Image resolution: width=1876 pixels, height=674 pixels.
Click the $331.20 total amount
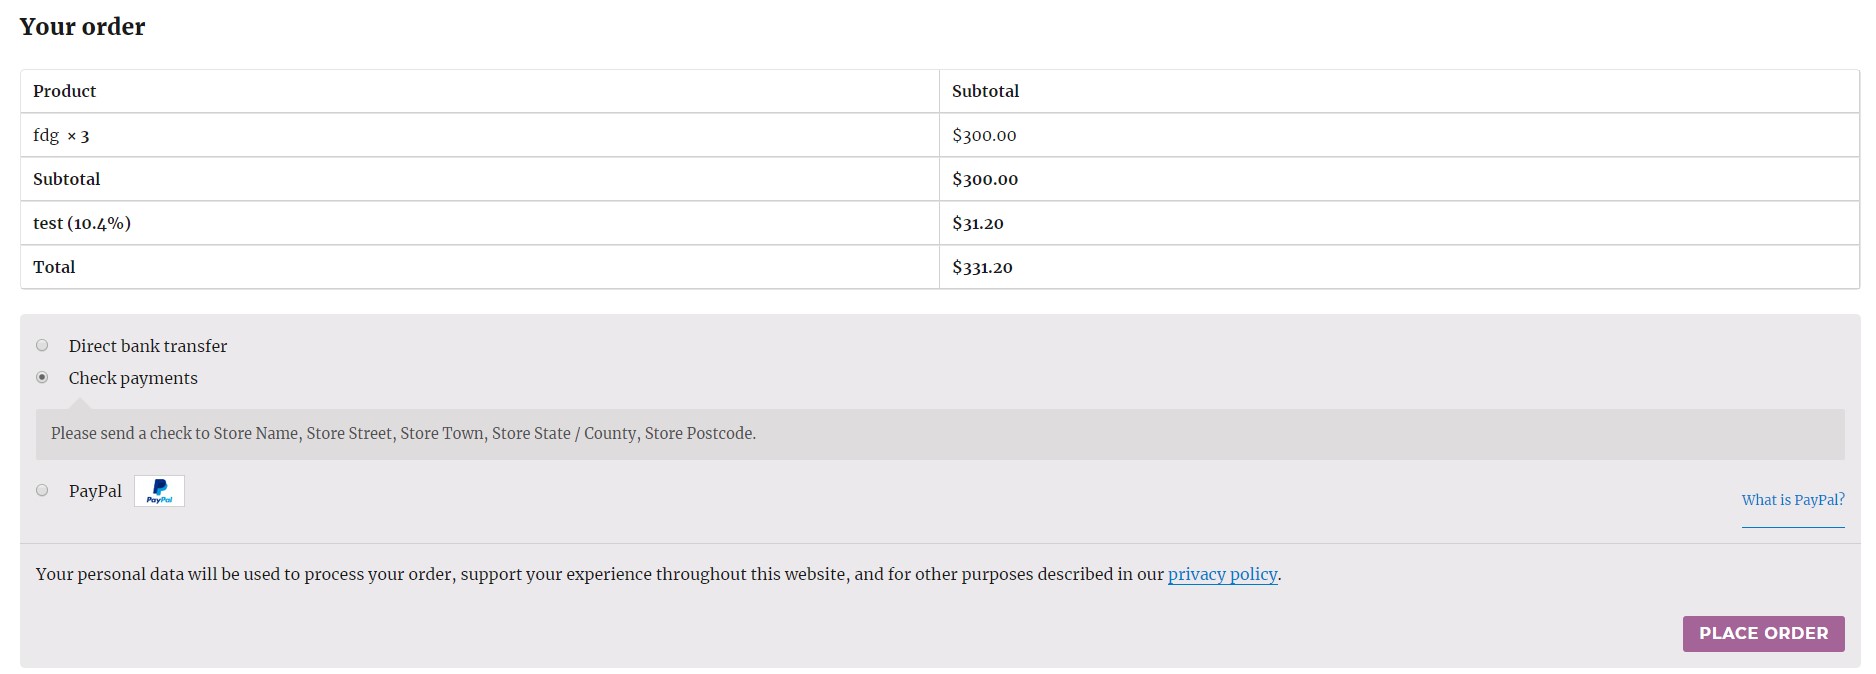click(982, 267)
